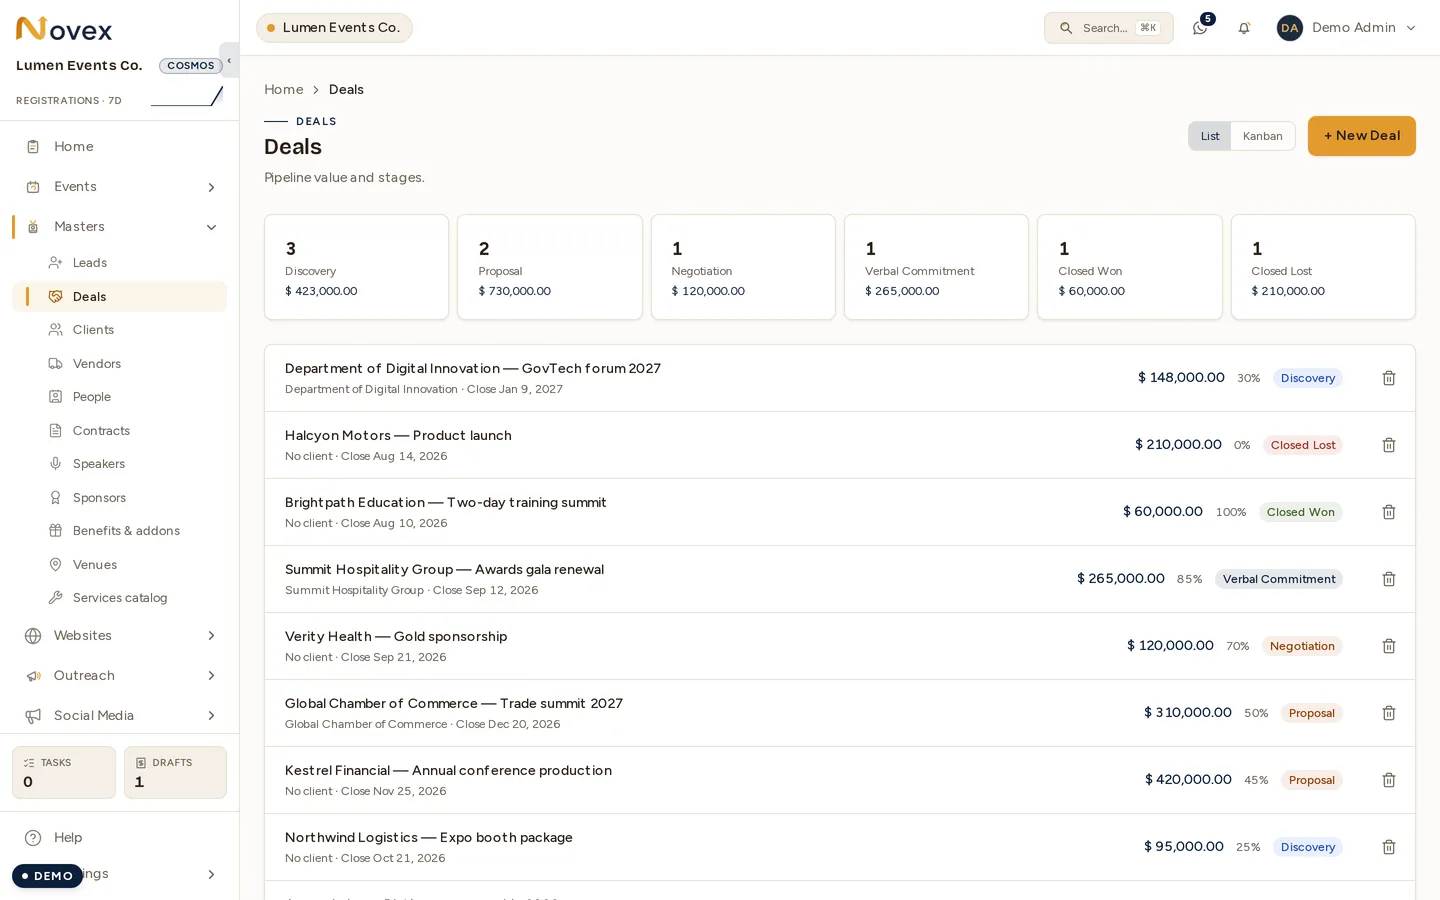Open Speakers from the sidebar
Viewport: 1440px width, 900px height.
click(120, 464)
